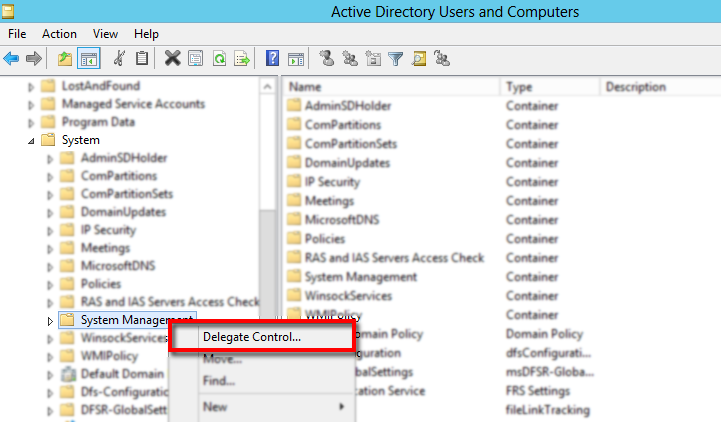This screenshot has width=721, height=422.
Task: Click the Refresh toolbar icon
Action: [x=219, y=59]
